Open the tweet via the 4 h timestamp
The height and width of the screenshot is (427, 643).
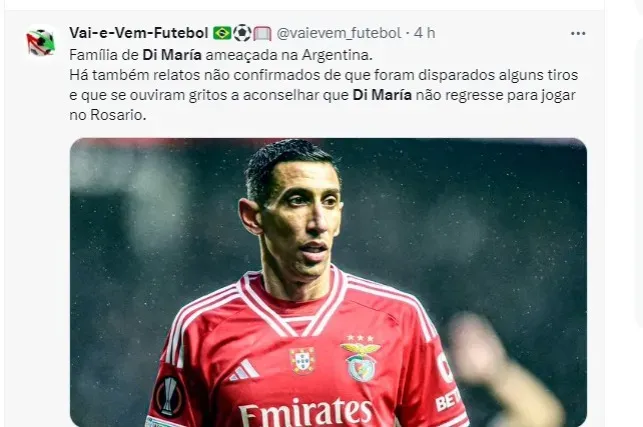(424, 33)
